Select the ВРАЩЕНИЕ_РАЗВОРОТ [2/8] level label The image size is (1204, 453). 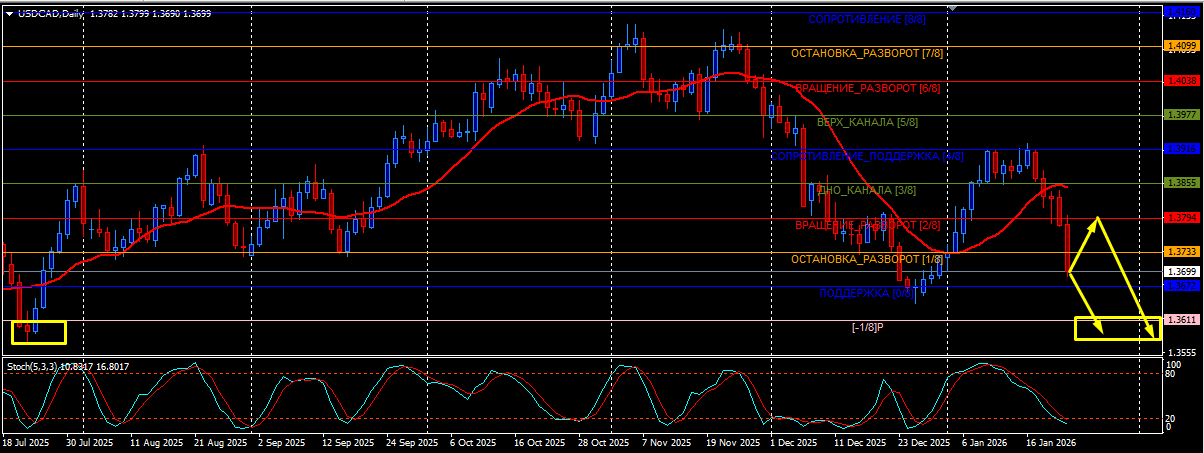pos(867,225)
